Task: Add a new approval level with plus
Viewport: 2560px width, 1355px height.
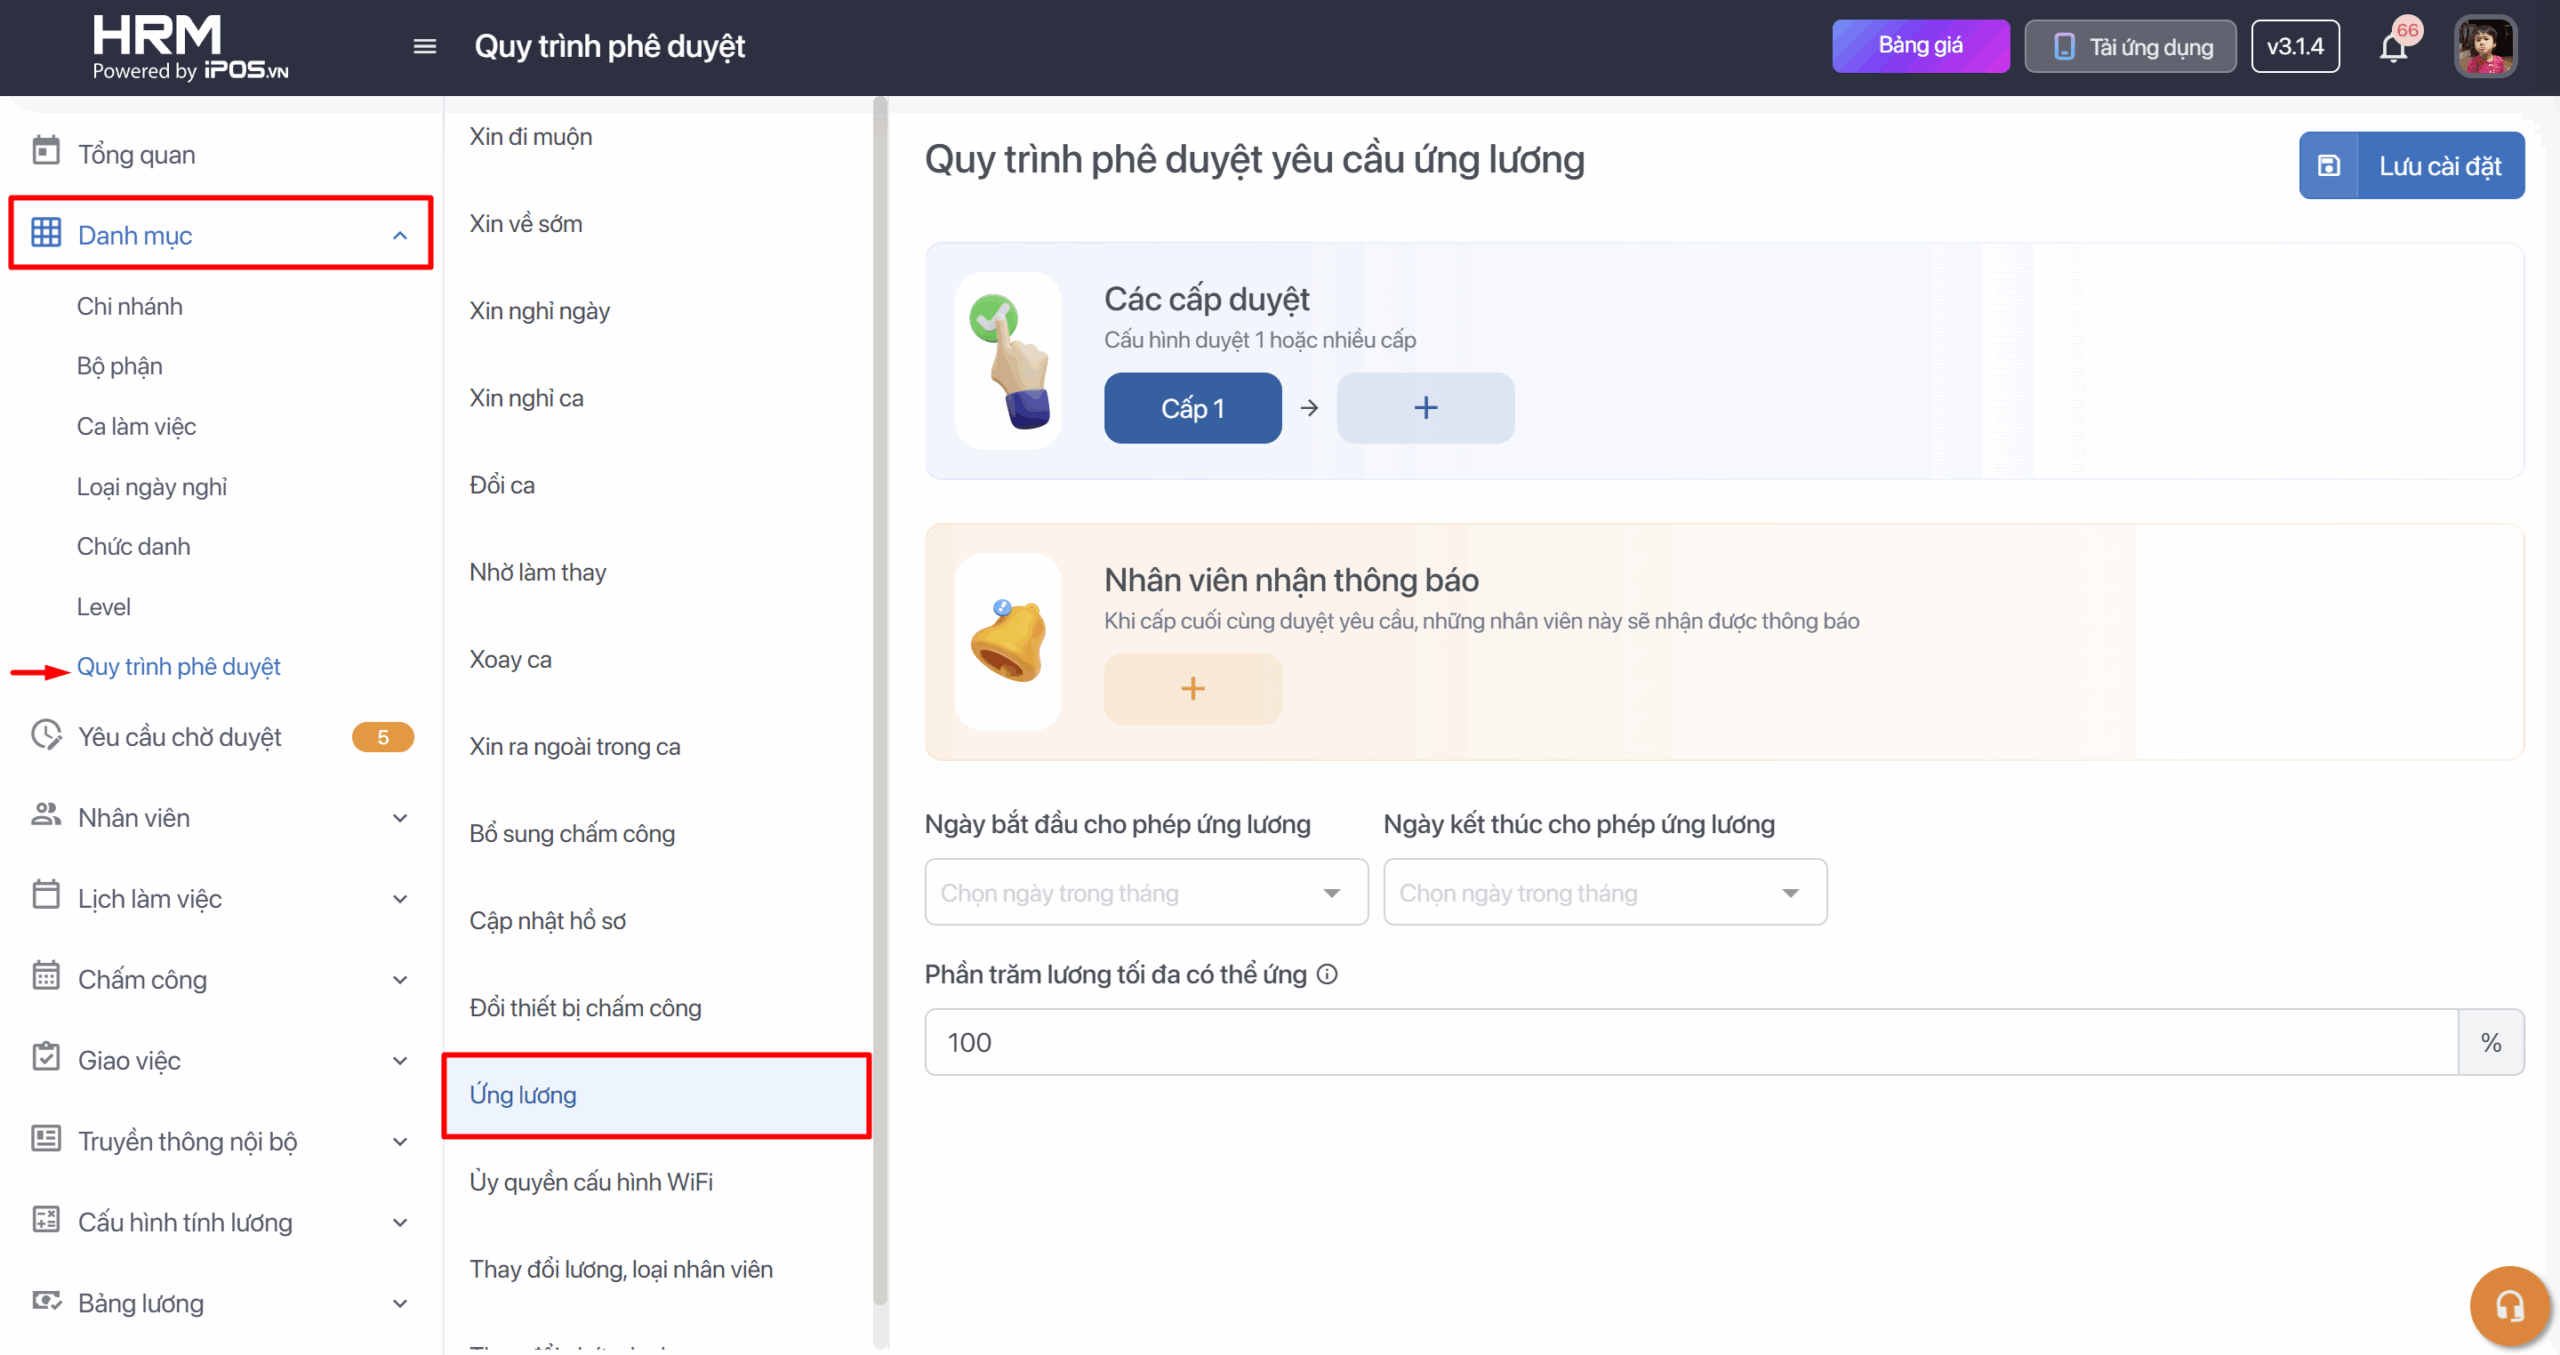Action: (1425, 408)
